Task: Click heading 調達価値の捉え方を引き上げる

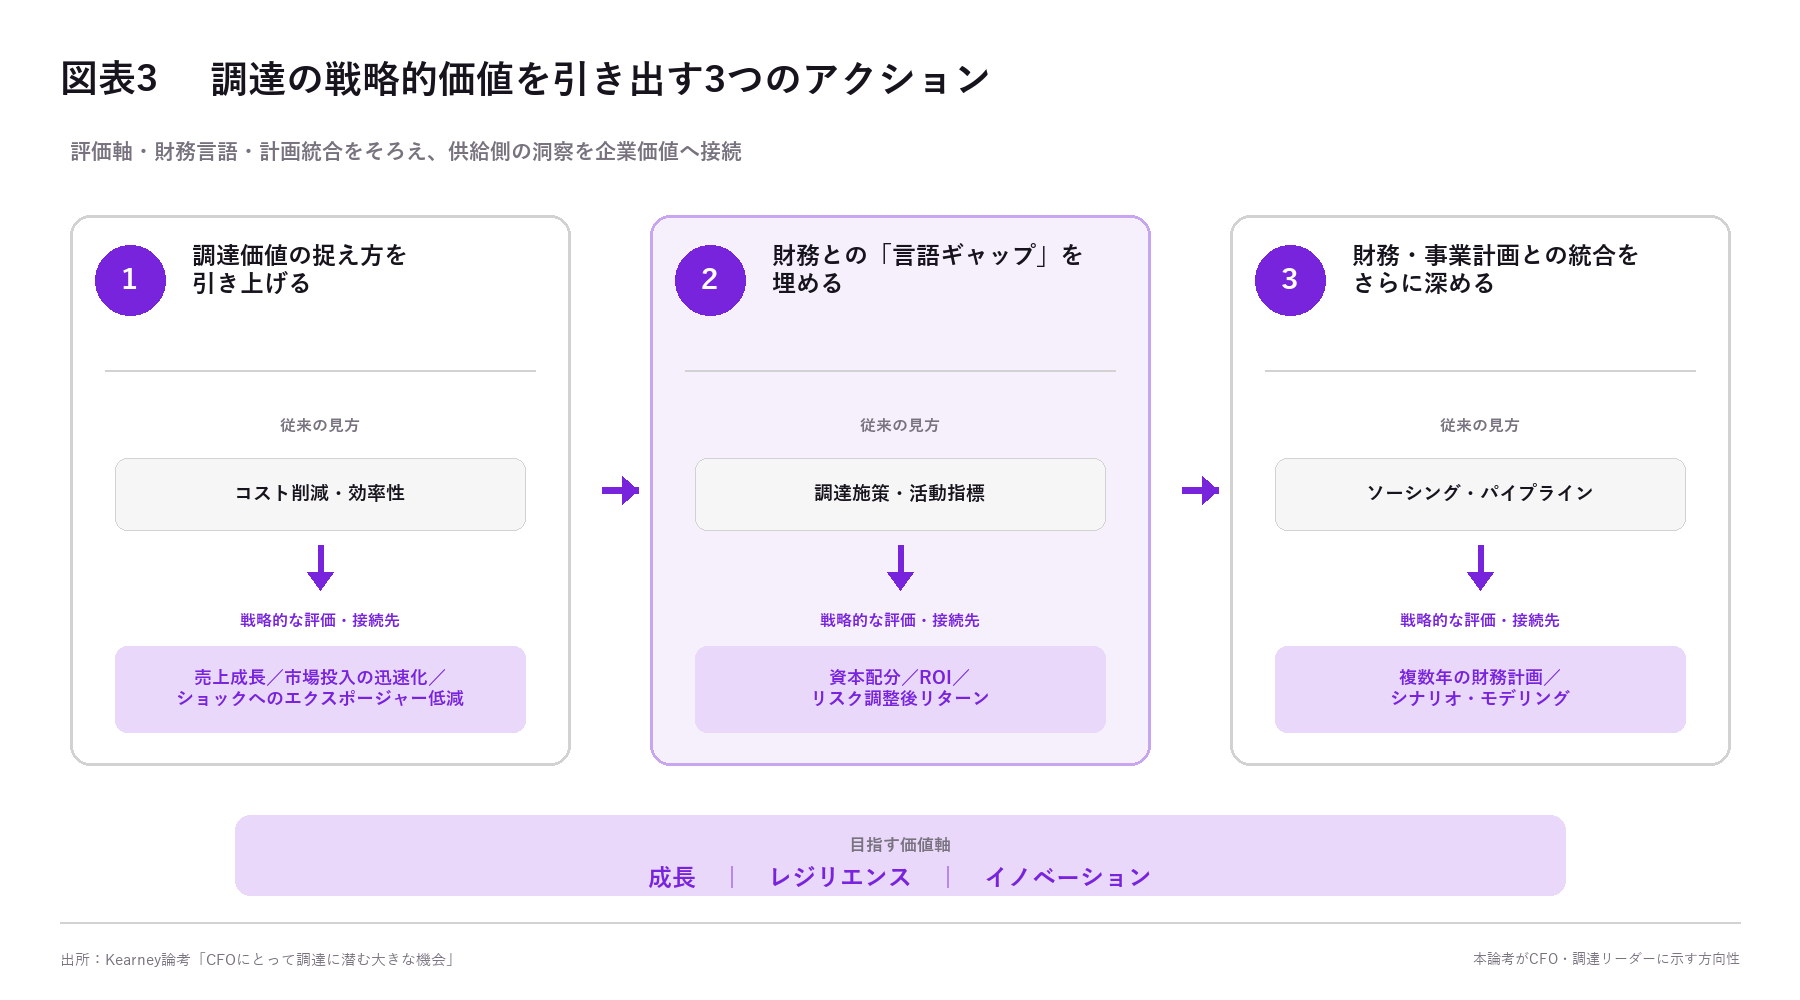Action: point(299,269)
